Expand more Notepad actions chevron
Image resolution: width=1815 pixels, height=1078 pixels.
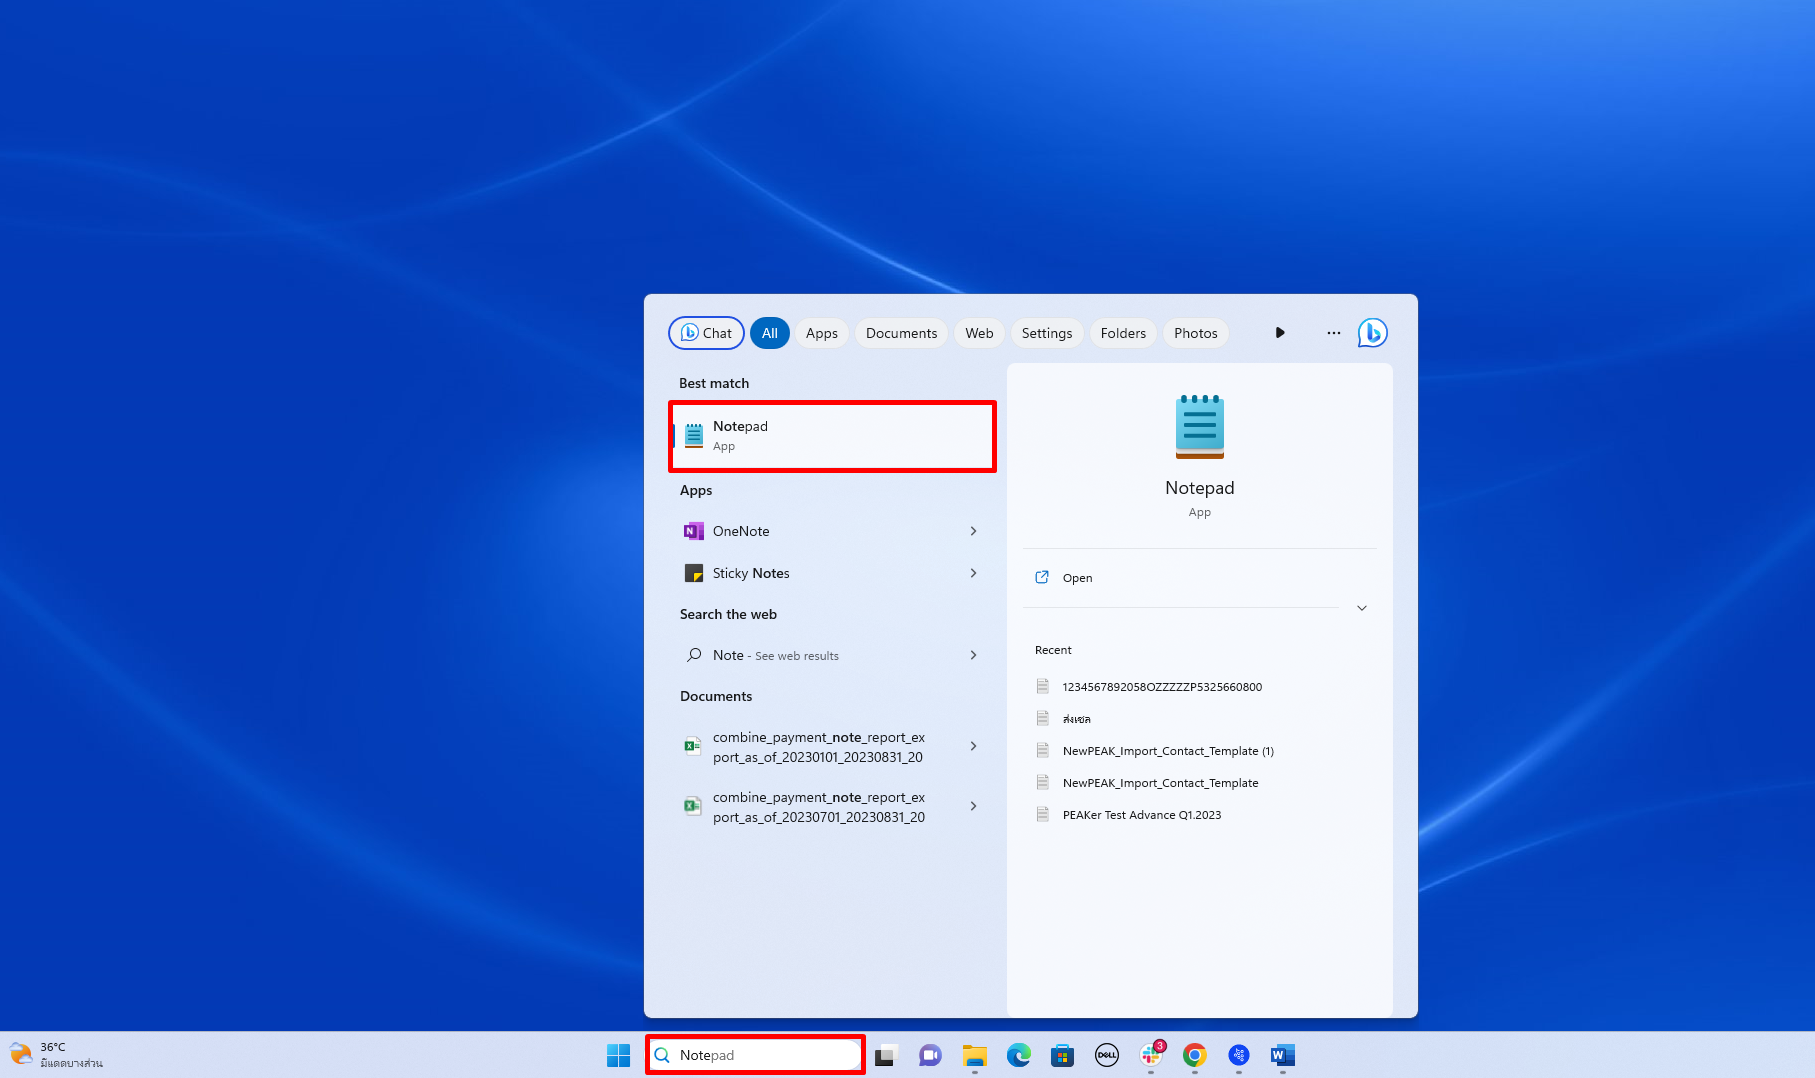(1361, 608)
